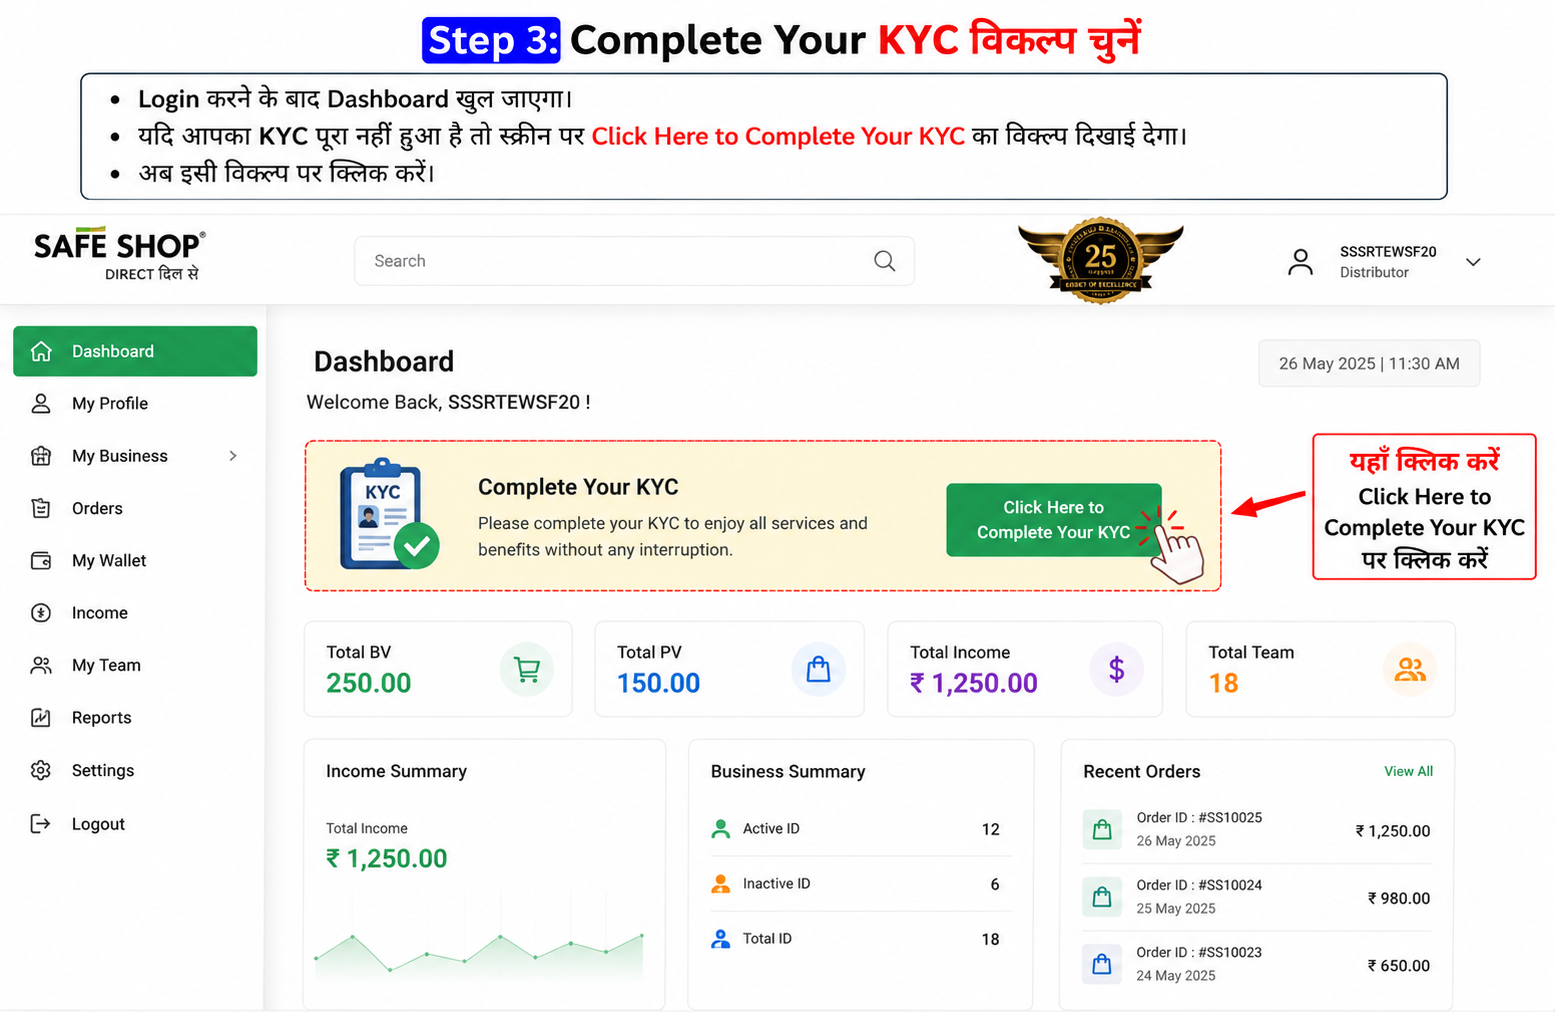Open Settings from the sidebar
Image resolution: width=1555 pixels, height=1012 pixels.
click(135, 770)
